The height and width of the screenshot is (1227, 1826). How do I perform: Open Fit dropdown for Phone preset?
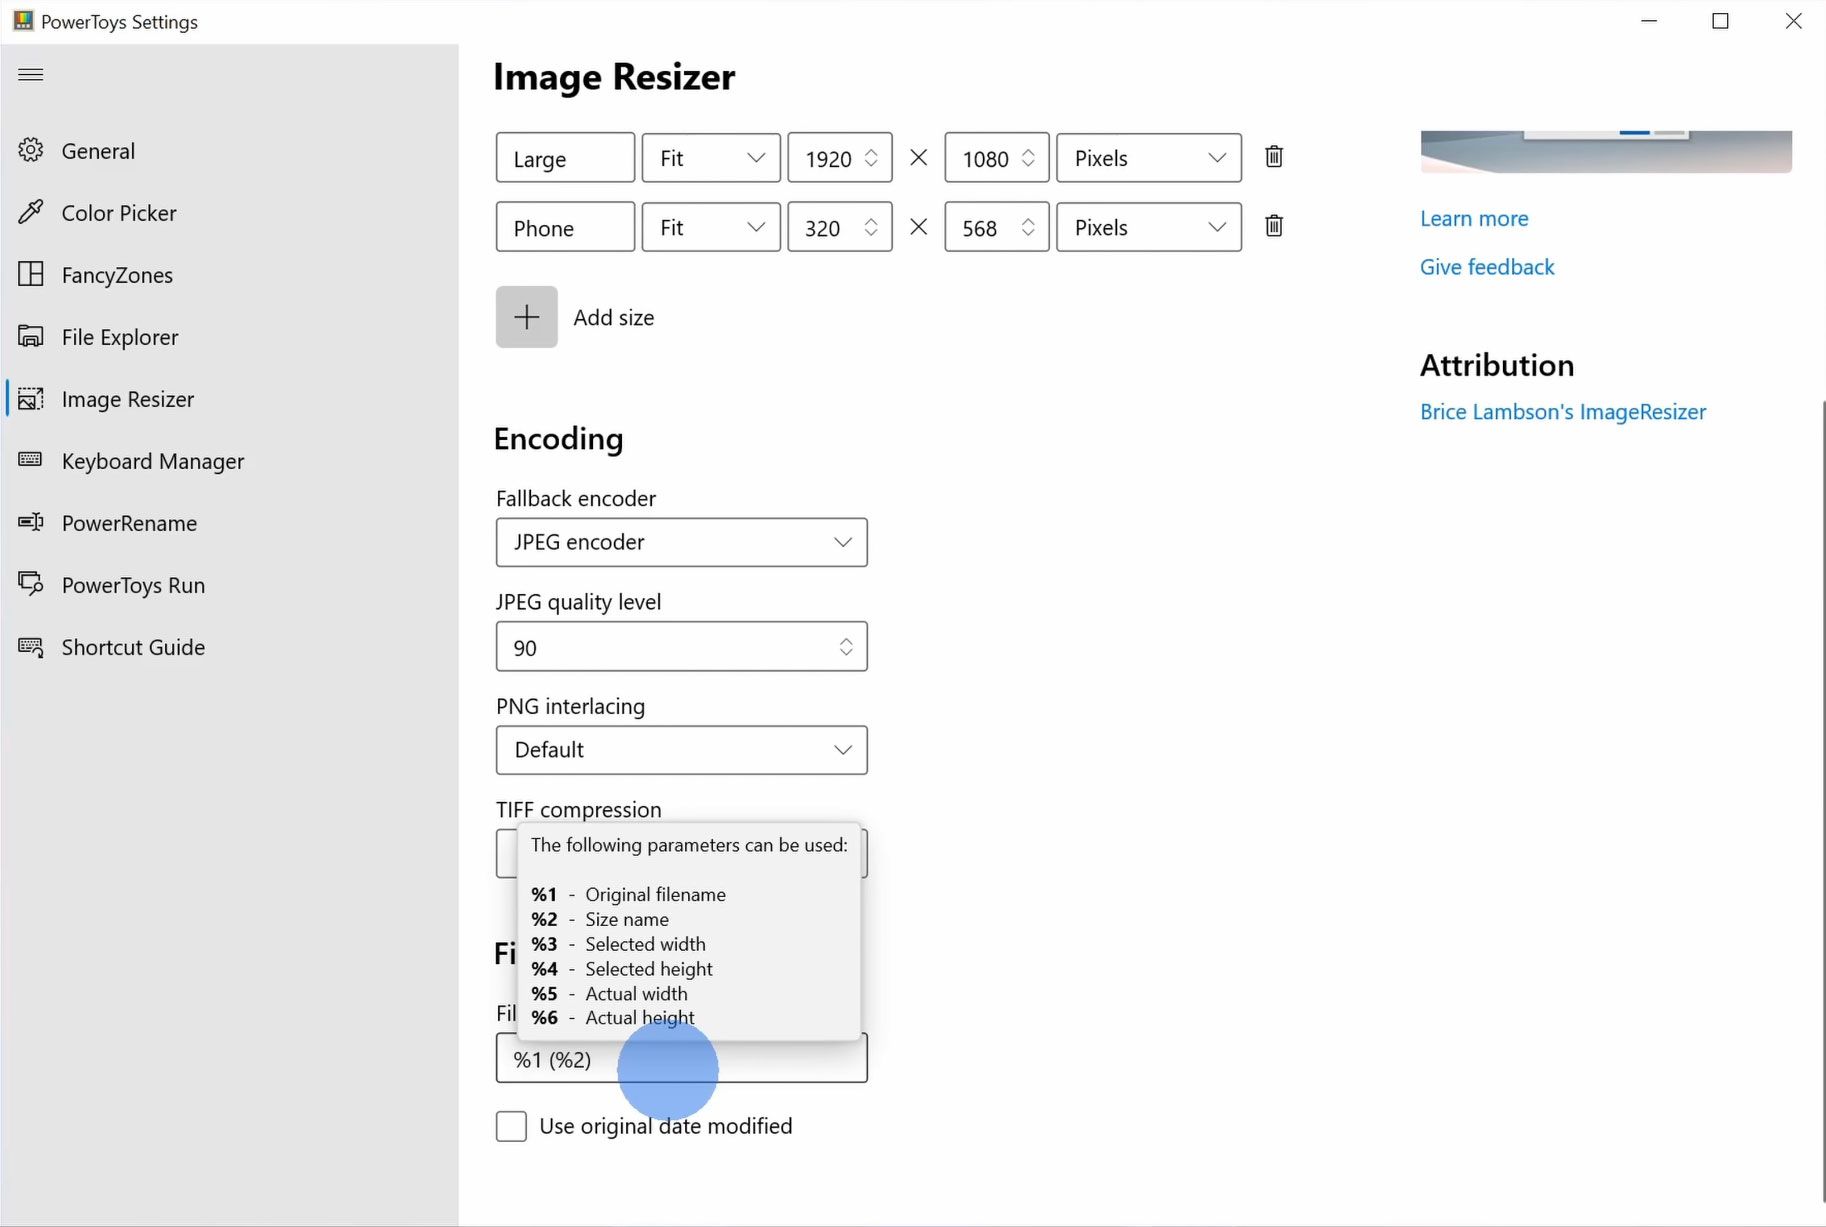tap(711, 227)
